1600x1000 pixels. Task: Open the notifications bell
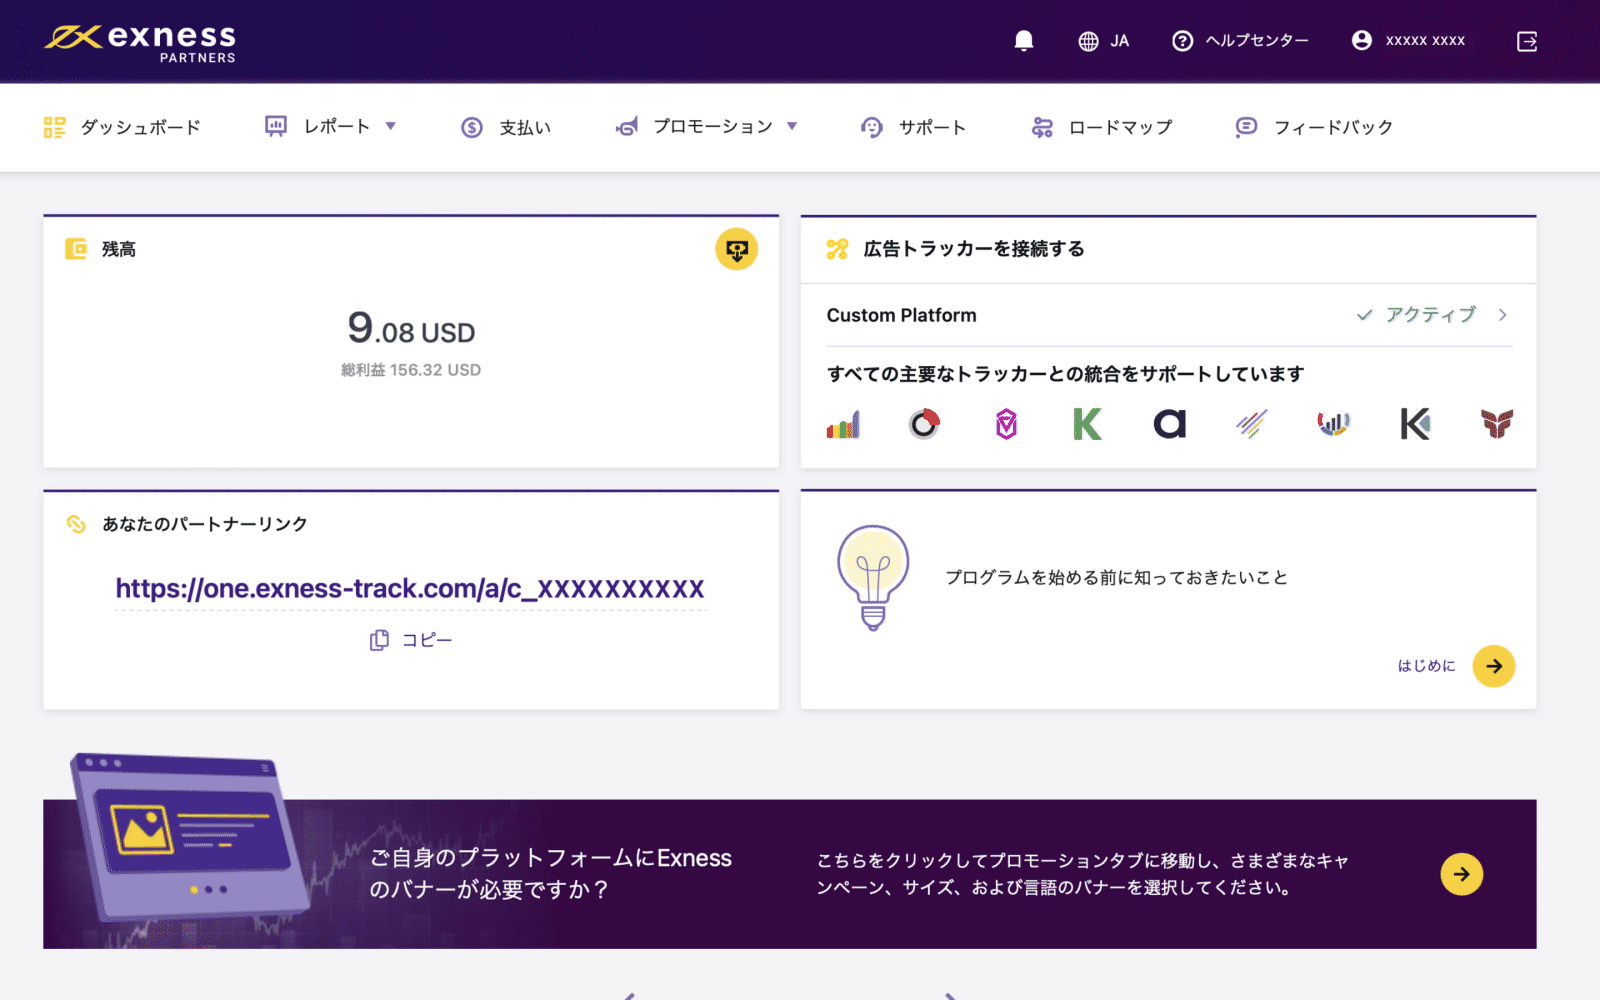pyautogui.click(x=1023, y=41)
